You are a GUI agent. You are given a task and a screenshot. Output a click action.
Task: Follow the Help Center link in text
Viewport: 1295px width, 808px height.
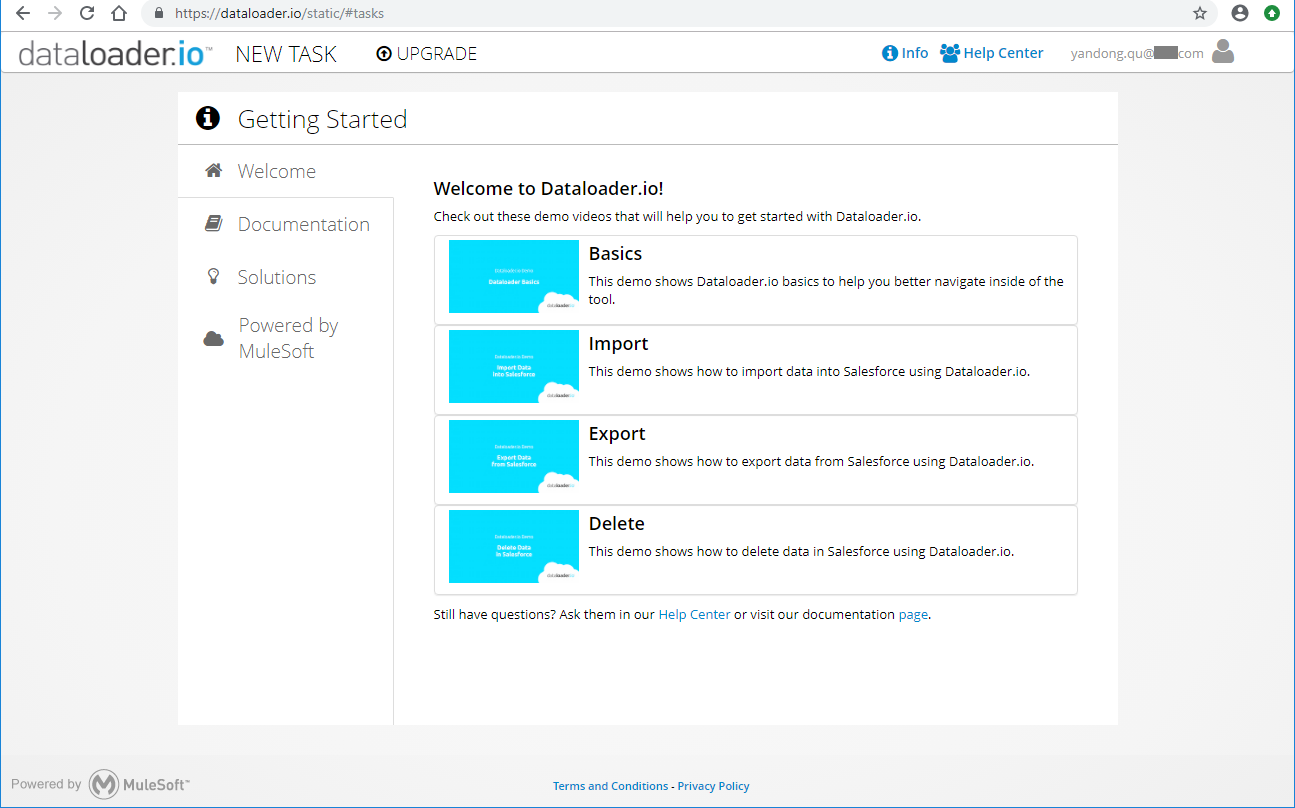coord(694,614)
